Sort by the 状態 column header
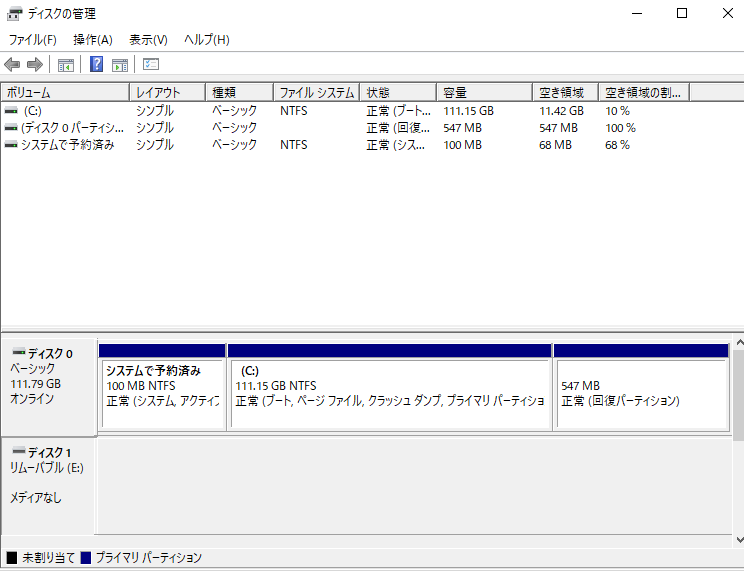This screenshot has width=744, height=571. 398,92
